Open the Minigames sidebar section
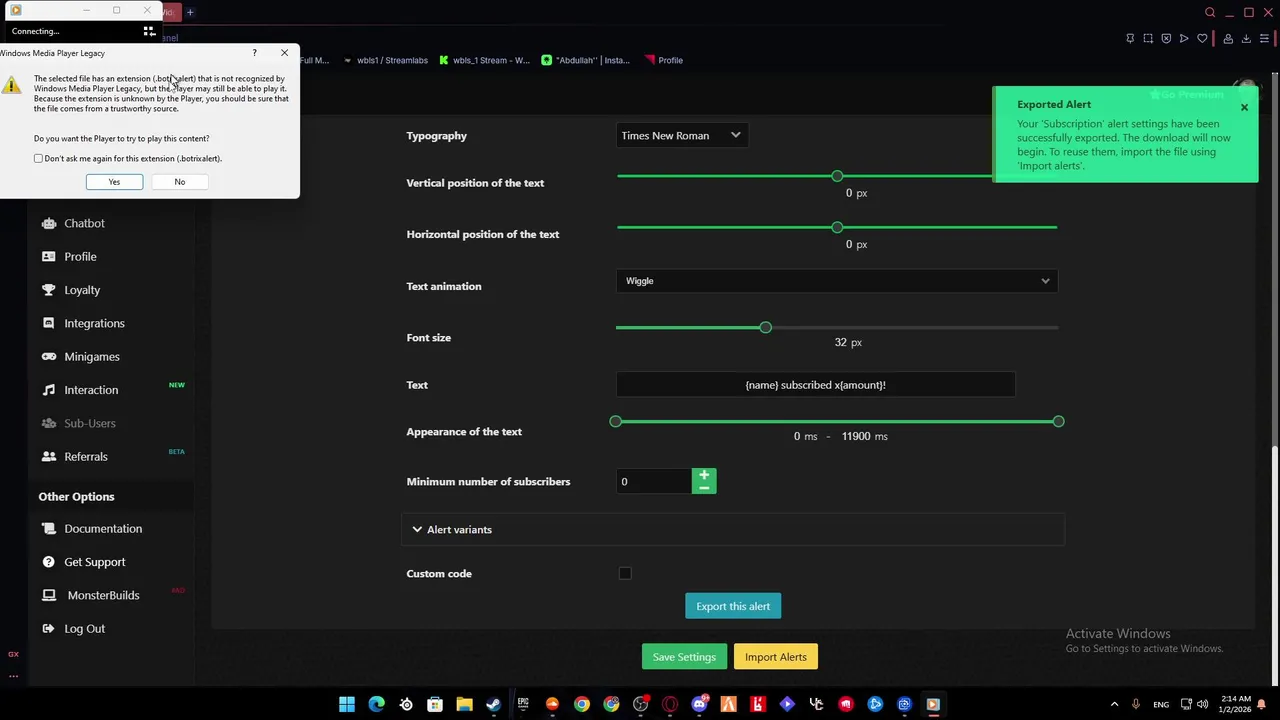This screenshot has width=1280, height=720. (x=92, y=356)
